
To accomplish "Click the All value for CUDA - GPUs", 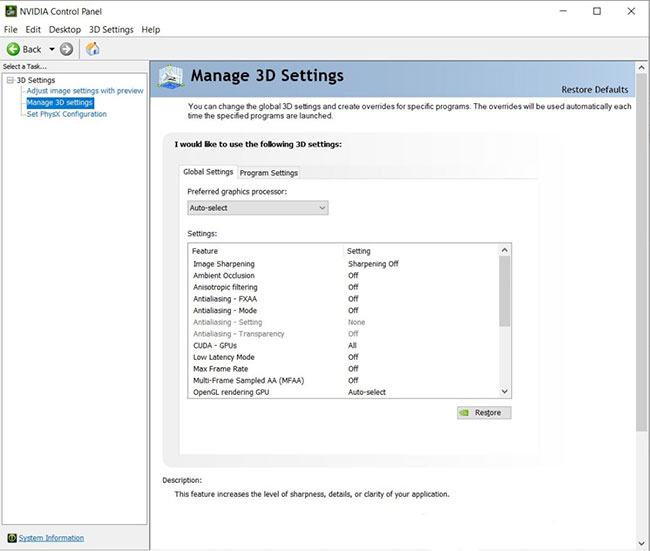I will 352,345.
